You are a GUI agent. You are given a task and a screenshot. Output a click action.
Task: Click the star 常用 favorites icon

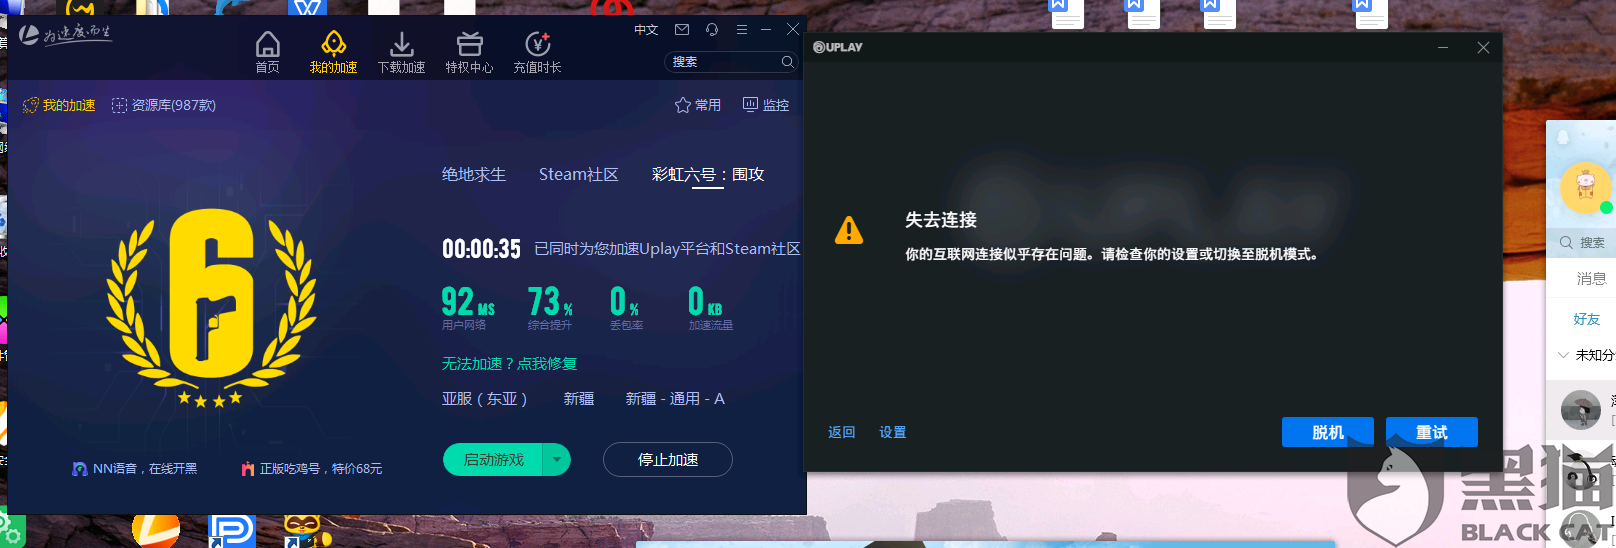[683, 105]
